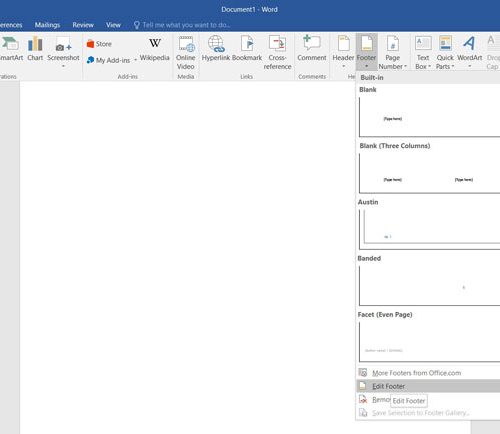Screen dimensions: 500x434
Task: Insert a Hyperlink
Action: pos(216,49)
